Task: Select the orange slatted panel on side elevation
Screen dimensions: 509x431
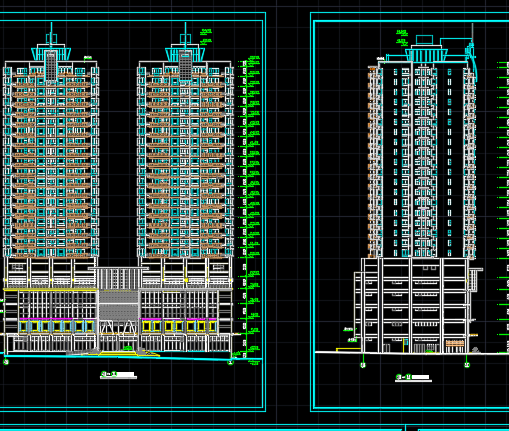Action: point(455,343)
